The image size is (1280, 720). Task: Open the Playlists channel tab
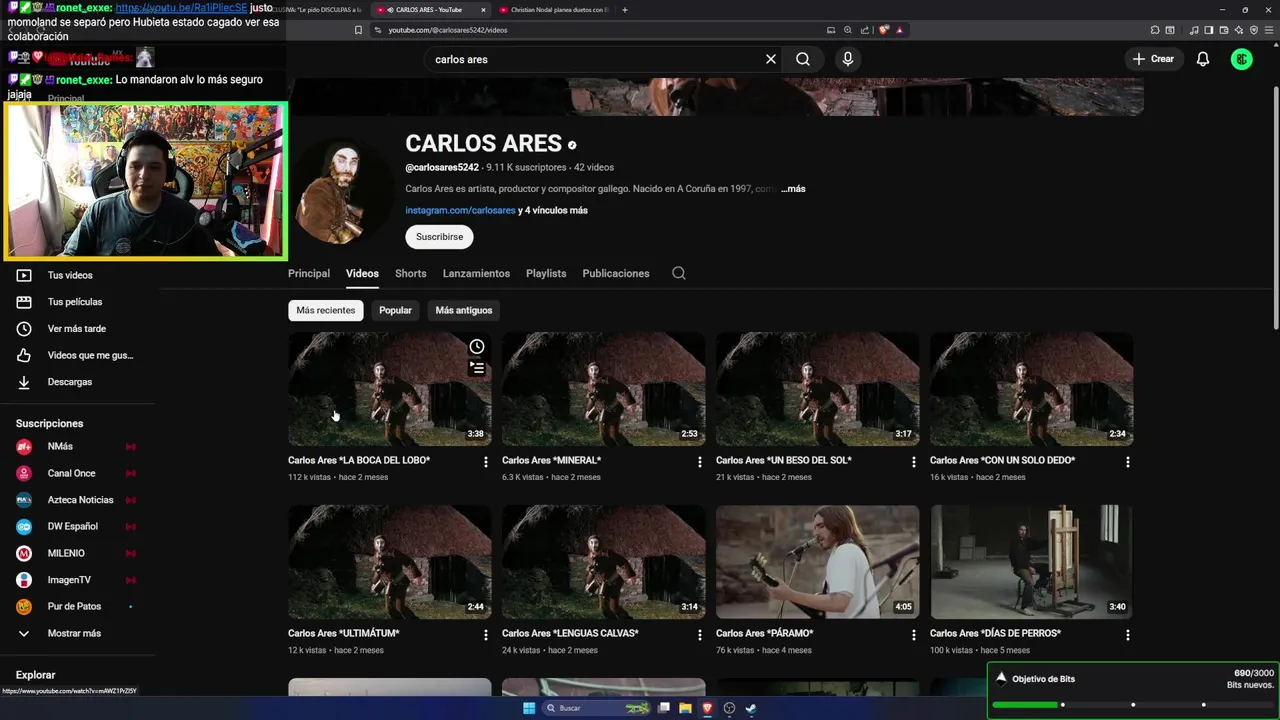(x=546, y=273)
